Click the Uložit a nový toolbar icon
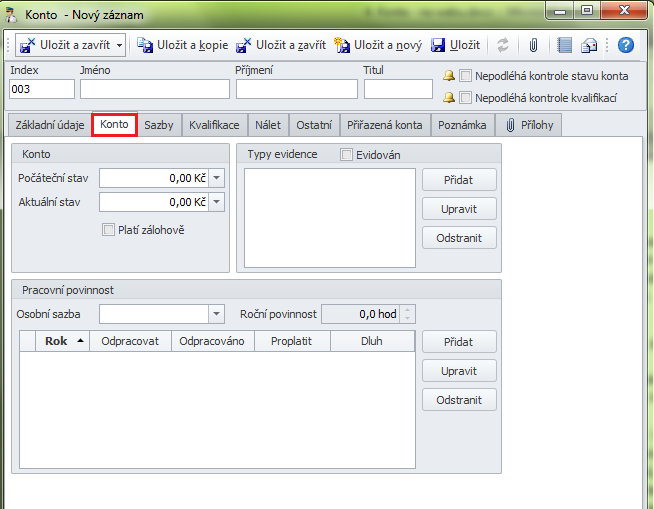Screen dimensions: 654x509 tap(342, 45)
